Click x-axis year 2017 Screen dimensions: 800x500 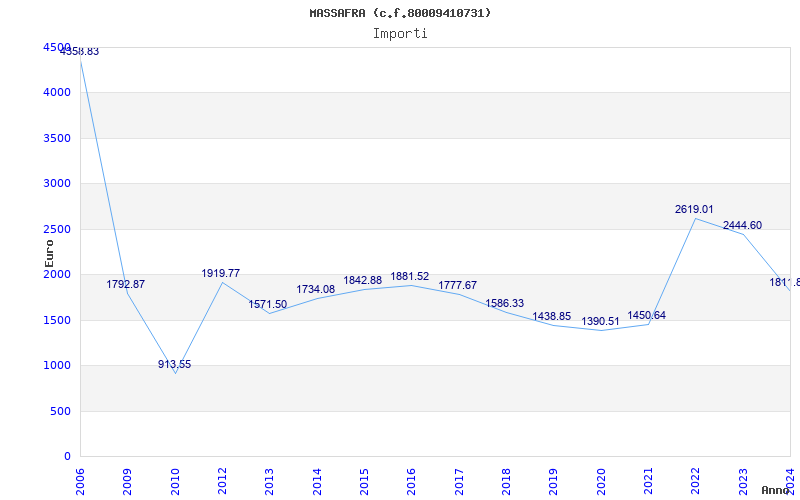pos(459,482)
